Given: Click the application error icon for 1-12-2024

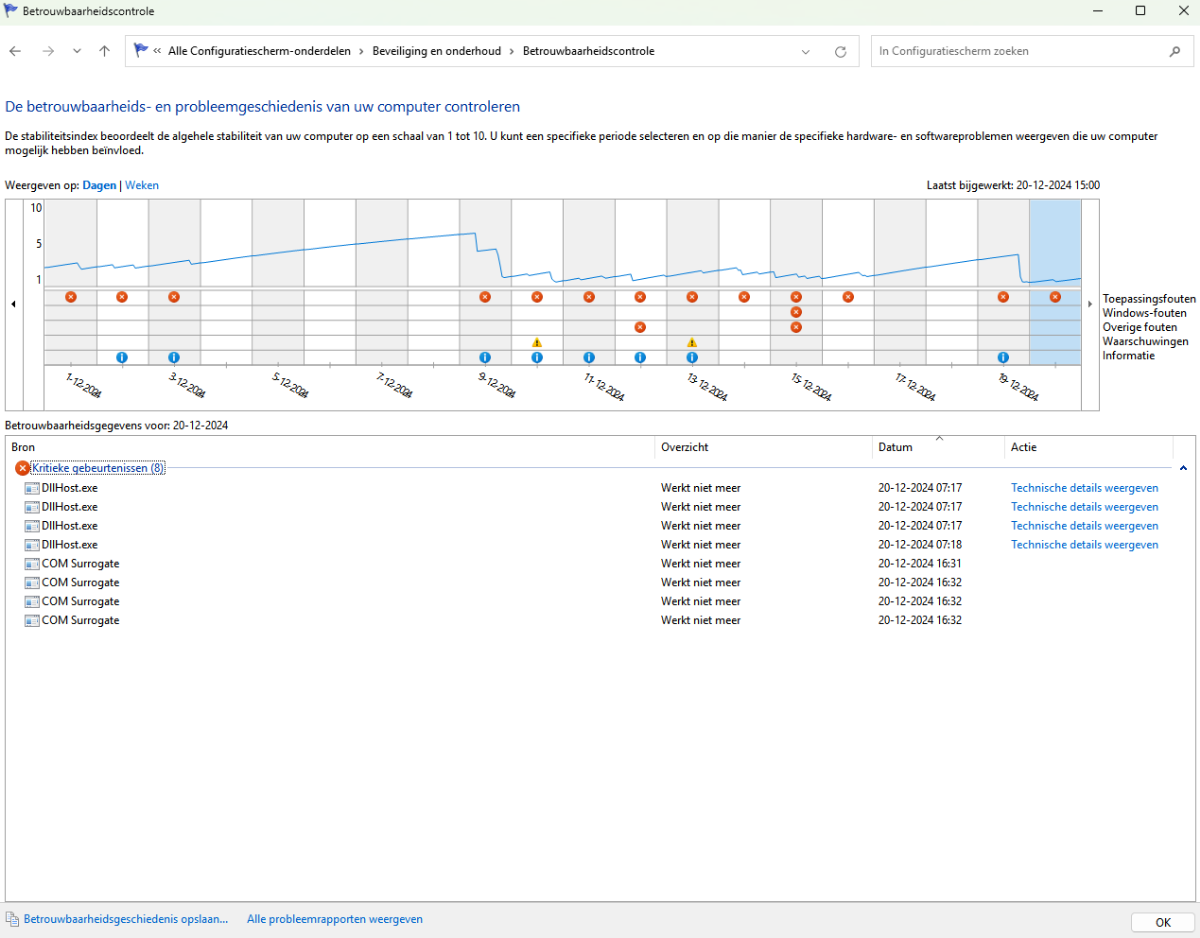Looking at the screenshot, I should [70, 297].
